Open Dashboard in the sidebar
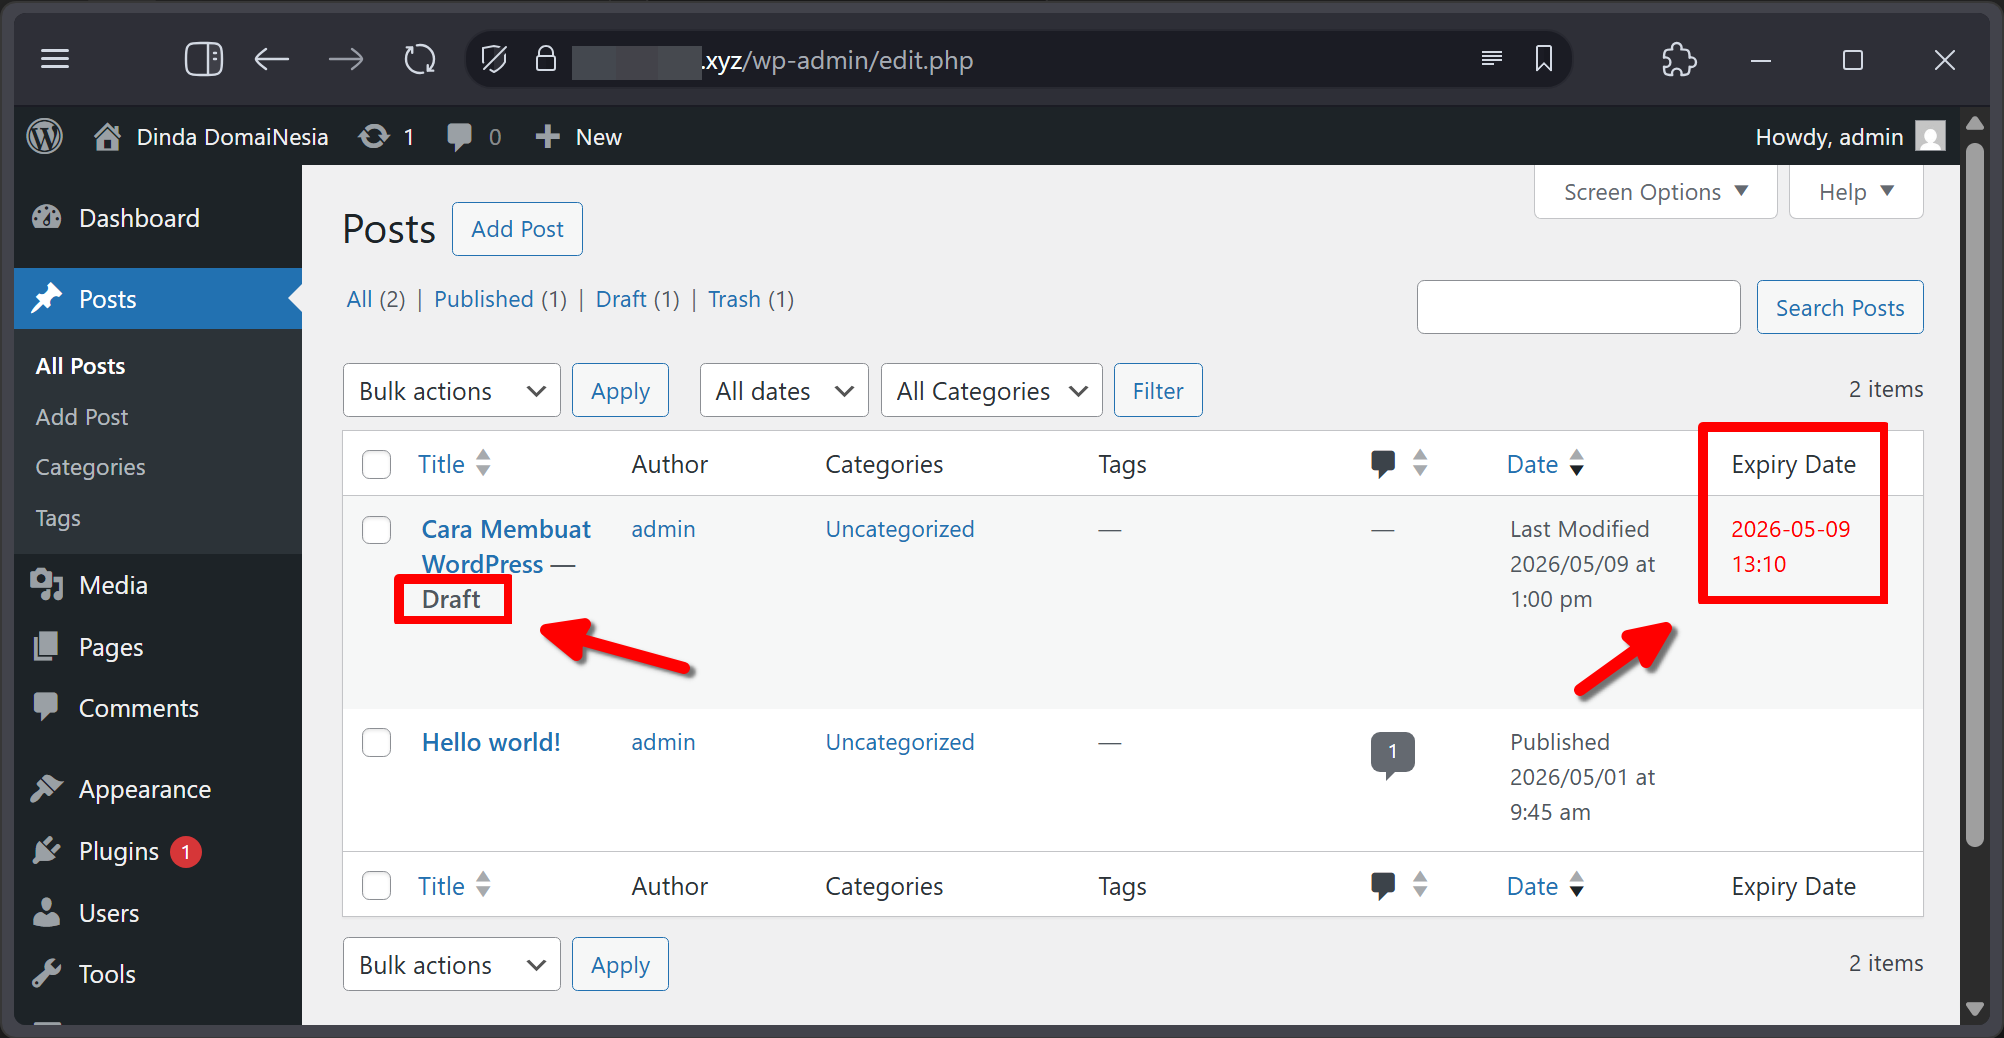 coord(158,218)
